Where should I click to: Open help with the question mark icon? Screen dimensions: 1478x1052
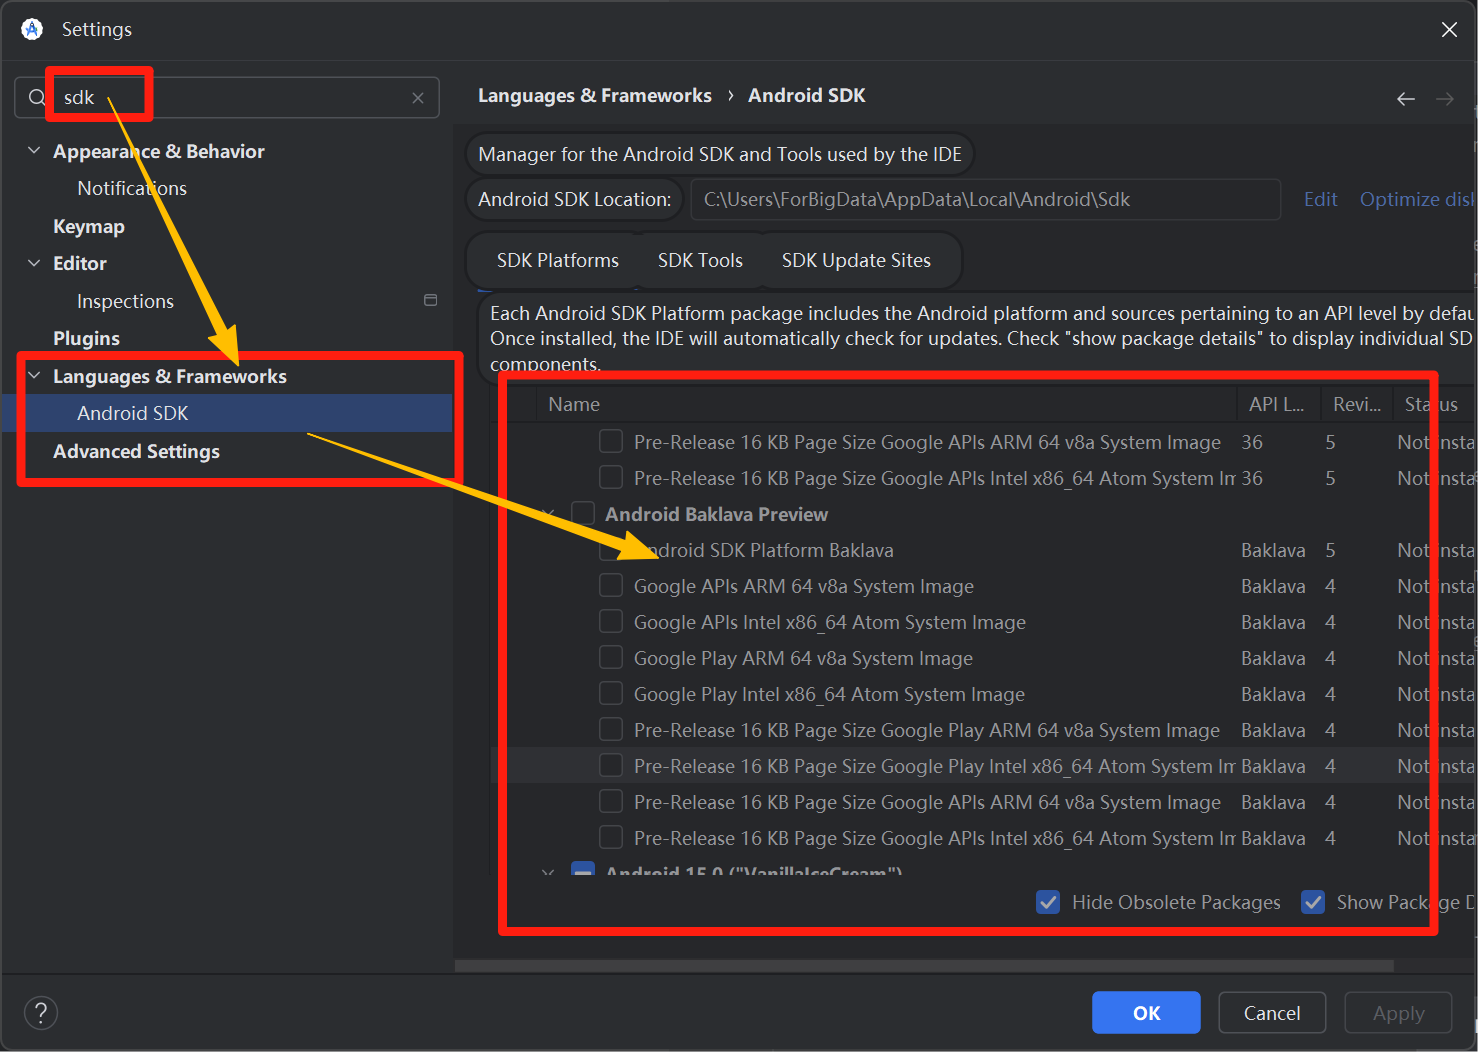(41, 1013)
